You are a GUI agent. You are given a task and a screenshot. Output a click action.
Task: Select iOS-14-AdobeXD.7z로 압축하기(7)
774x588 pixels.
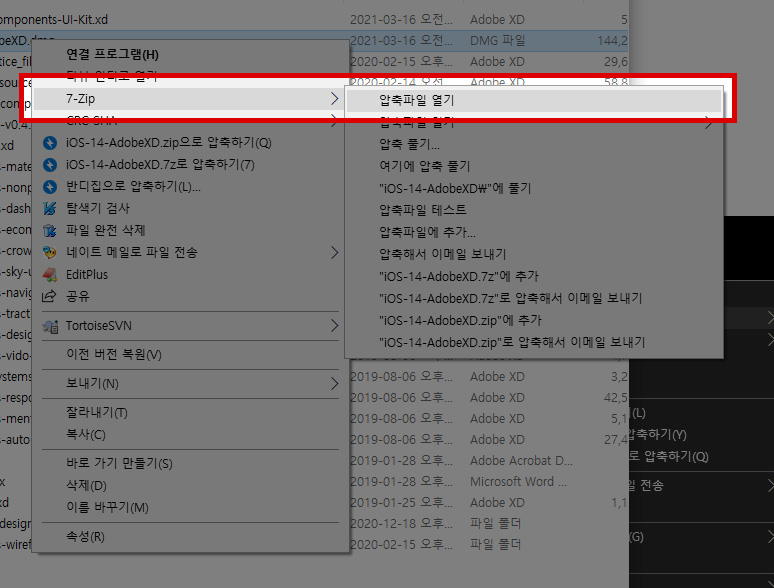tap(160, 164)
